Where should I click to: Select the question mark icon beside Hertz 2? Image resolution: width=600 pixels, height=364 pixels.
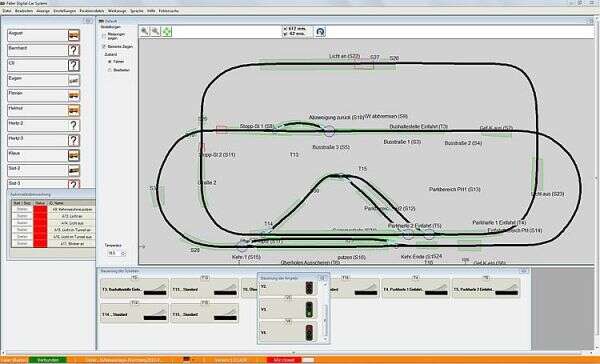point(74,125)
